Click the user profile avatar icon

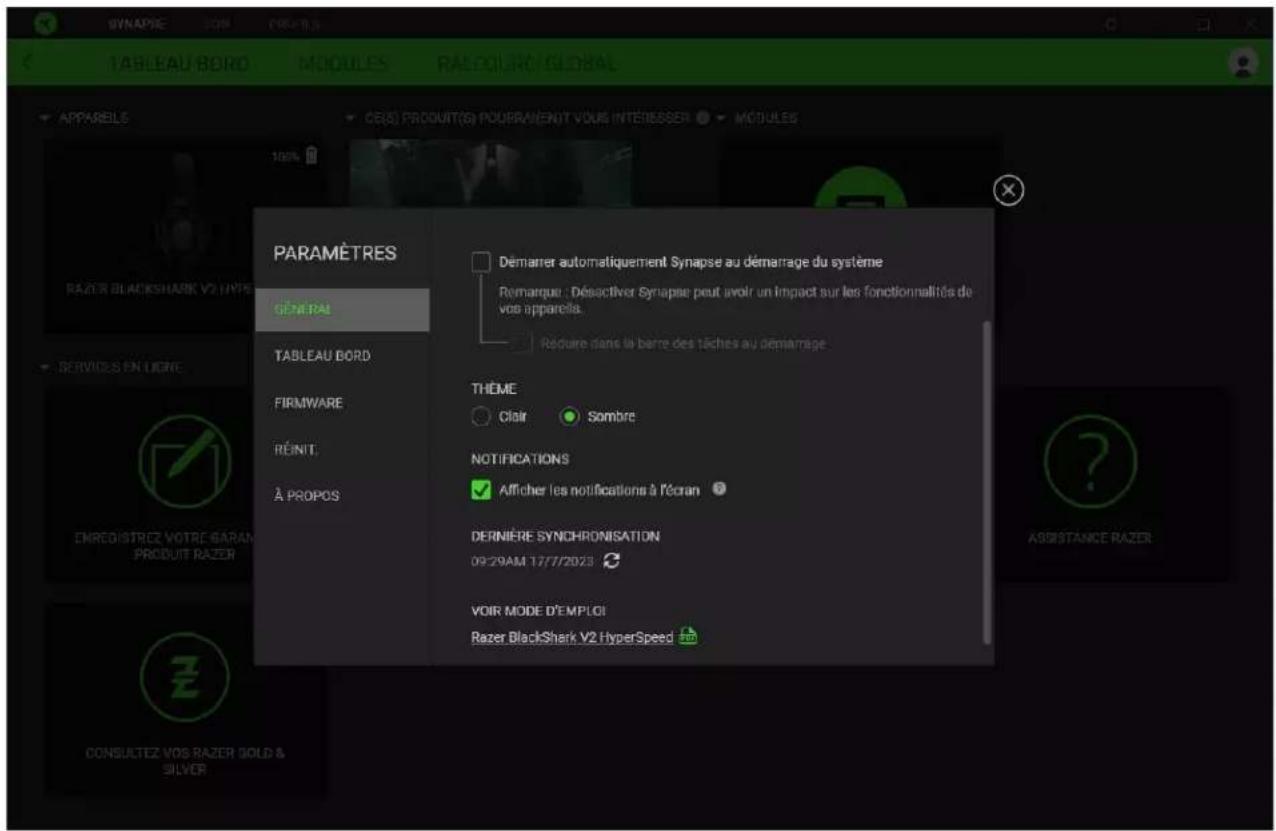click(1240, 62)
